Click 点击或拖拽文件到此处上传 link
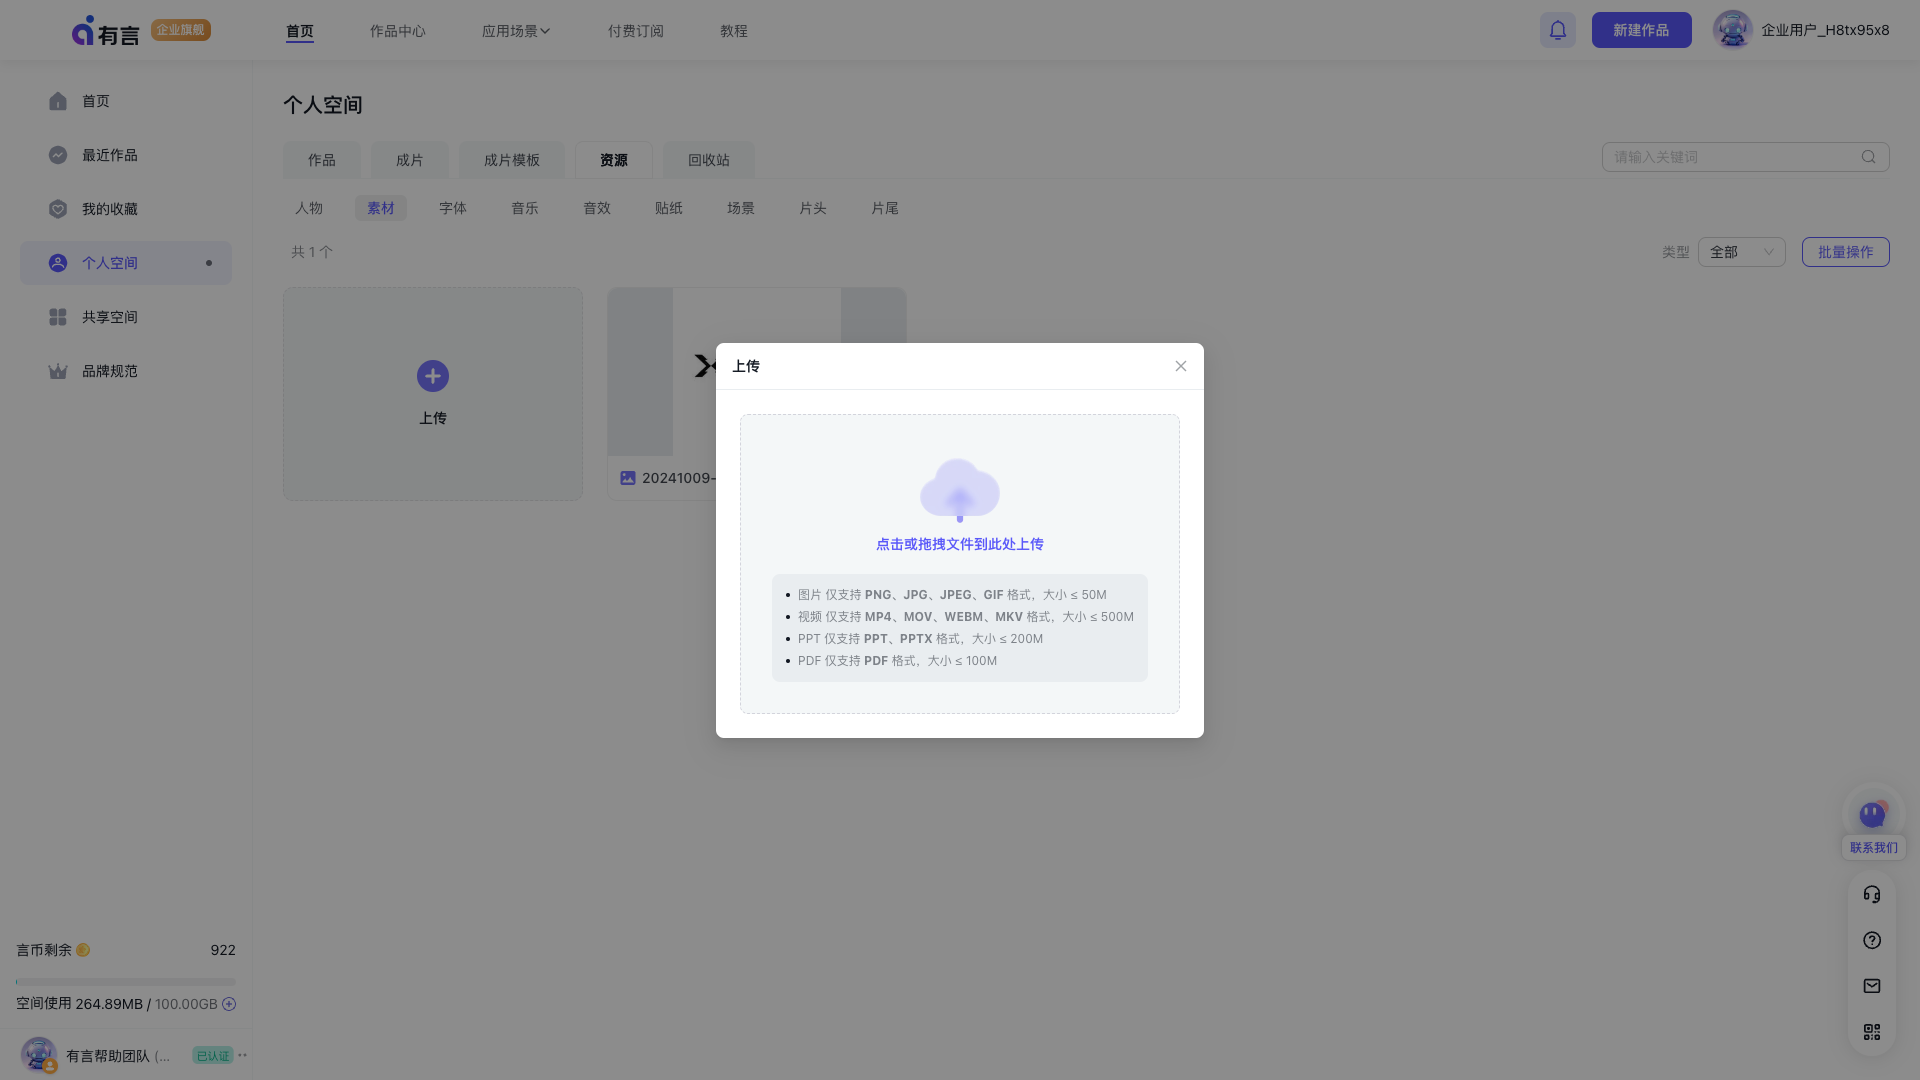Screen dimensions: 1920x1080 click(x=960, y=544)
